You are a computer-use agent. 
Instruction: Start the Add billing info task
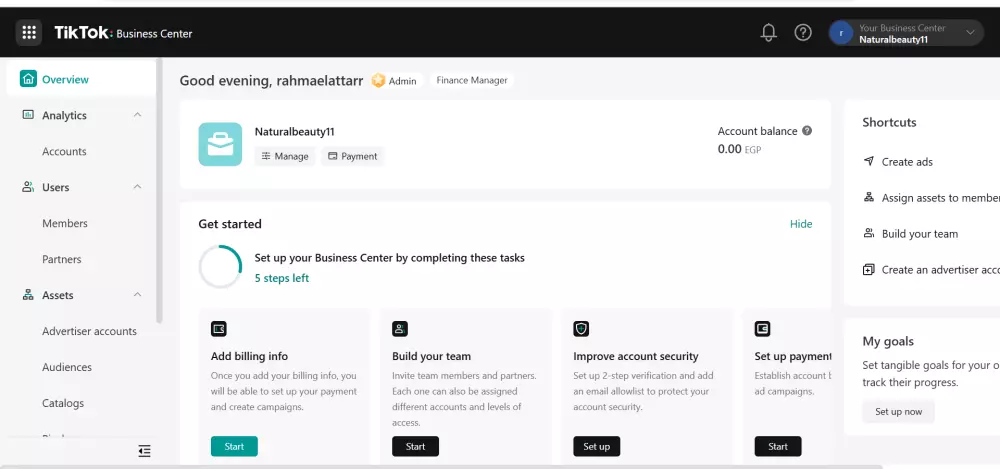point(234,446)
